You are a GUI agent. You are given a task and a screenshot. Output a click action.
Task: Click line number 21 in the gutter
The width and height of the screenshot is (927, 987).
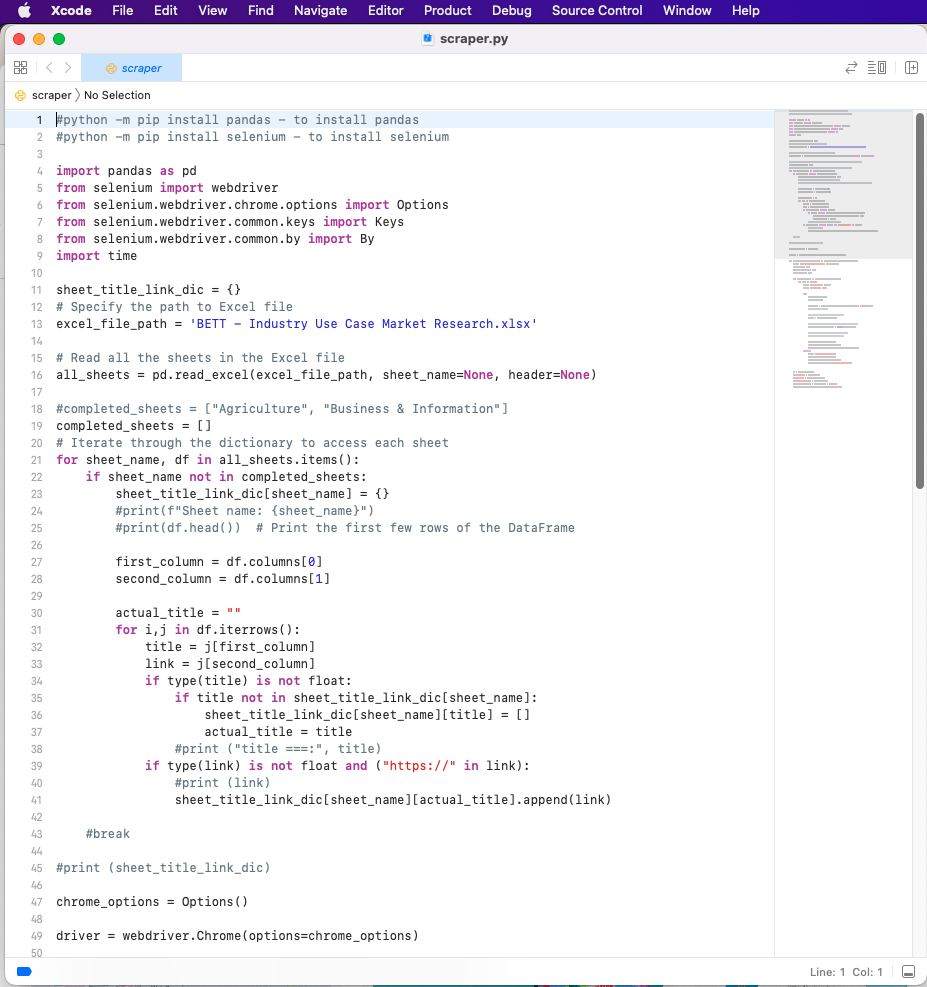37,460
